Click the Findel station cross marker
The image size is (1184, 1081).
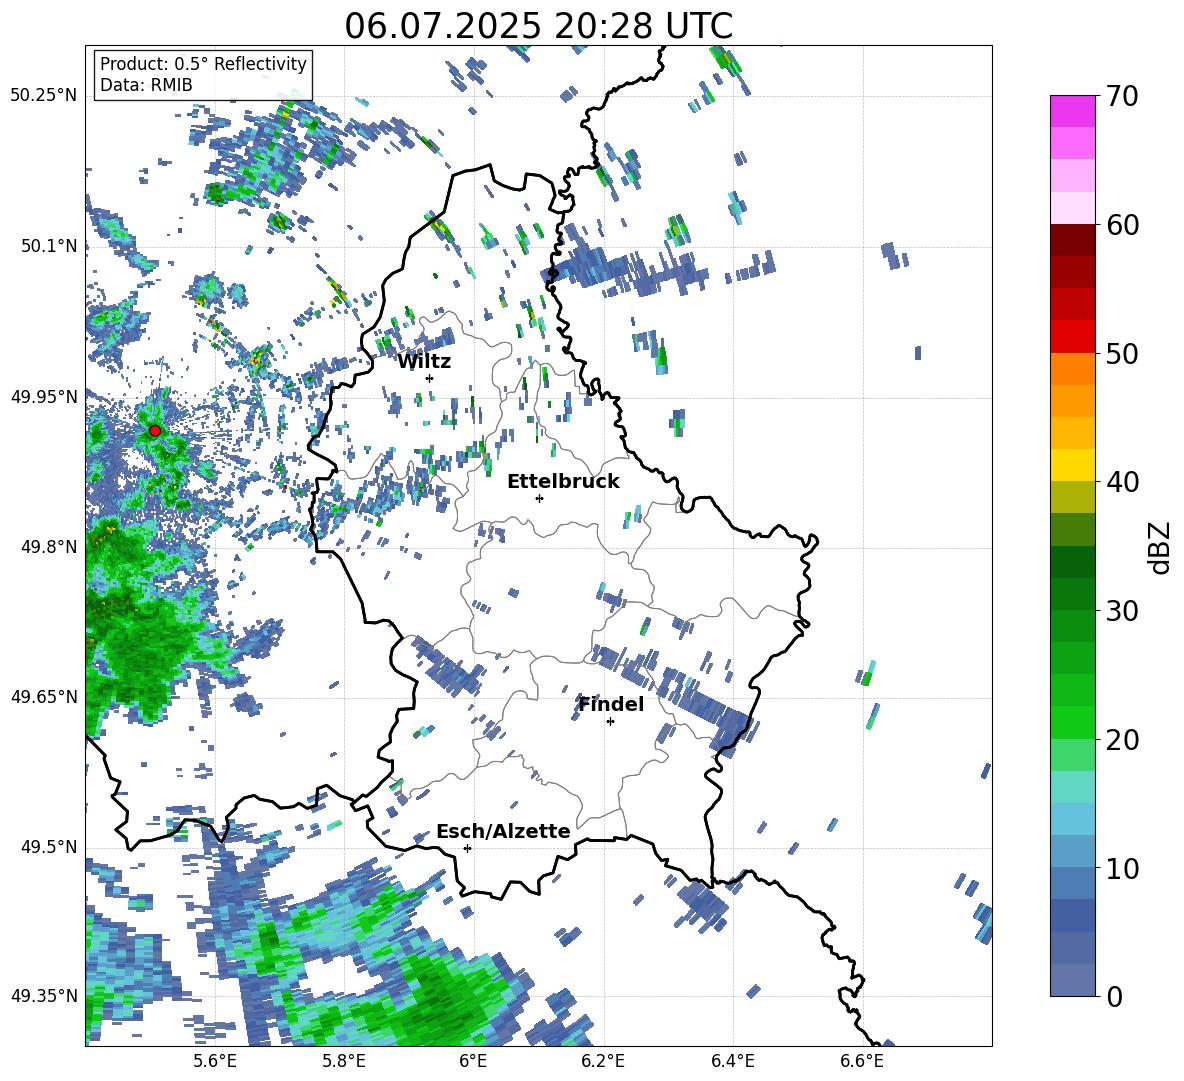pyautogui.click(x=610, y=722)
